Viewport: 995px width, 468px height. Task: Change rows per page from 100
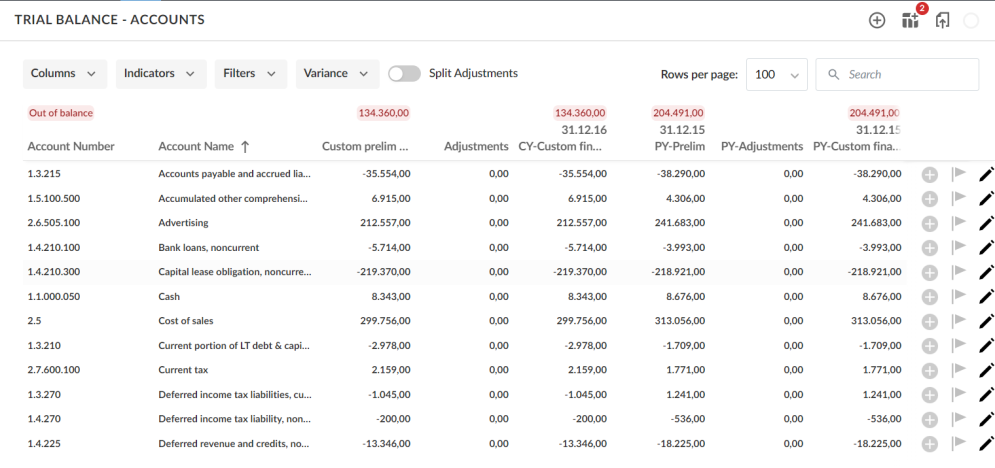pos(777,75)
